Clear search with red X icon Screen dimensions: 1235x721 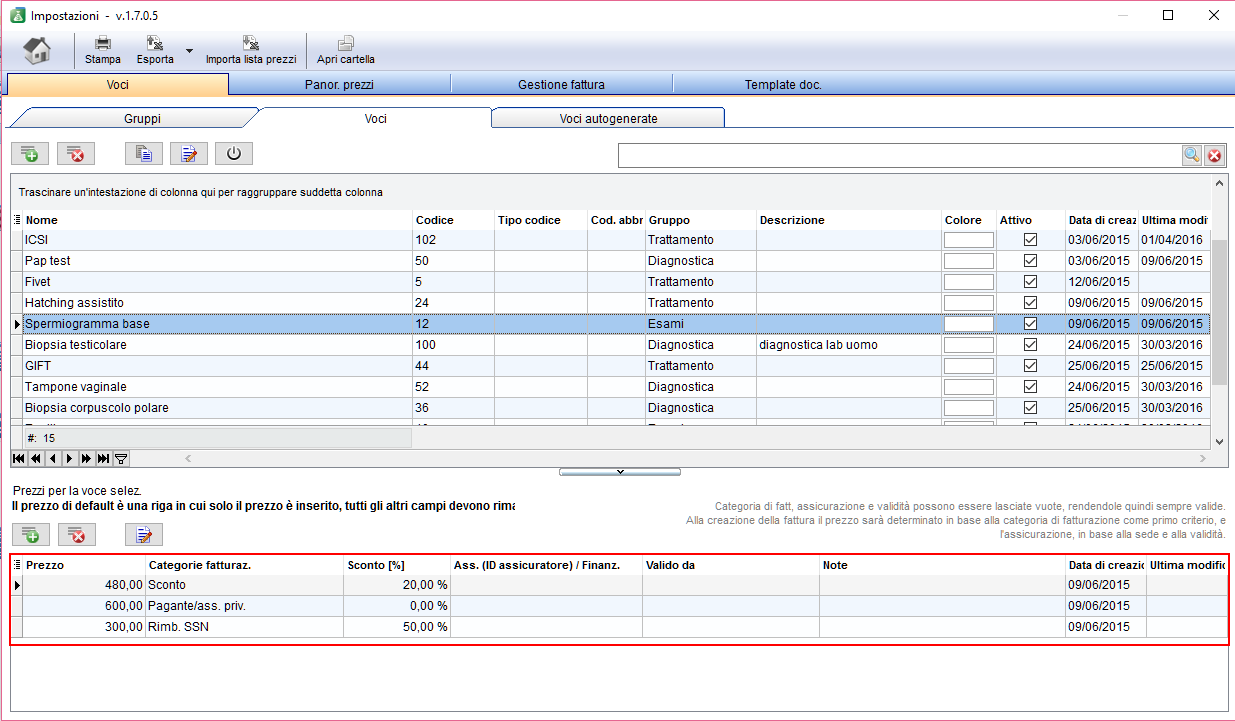tap(1214, 155)
